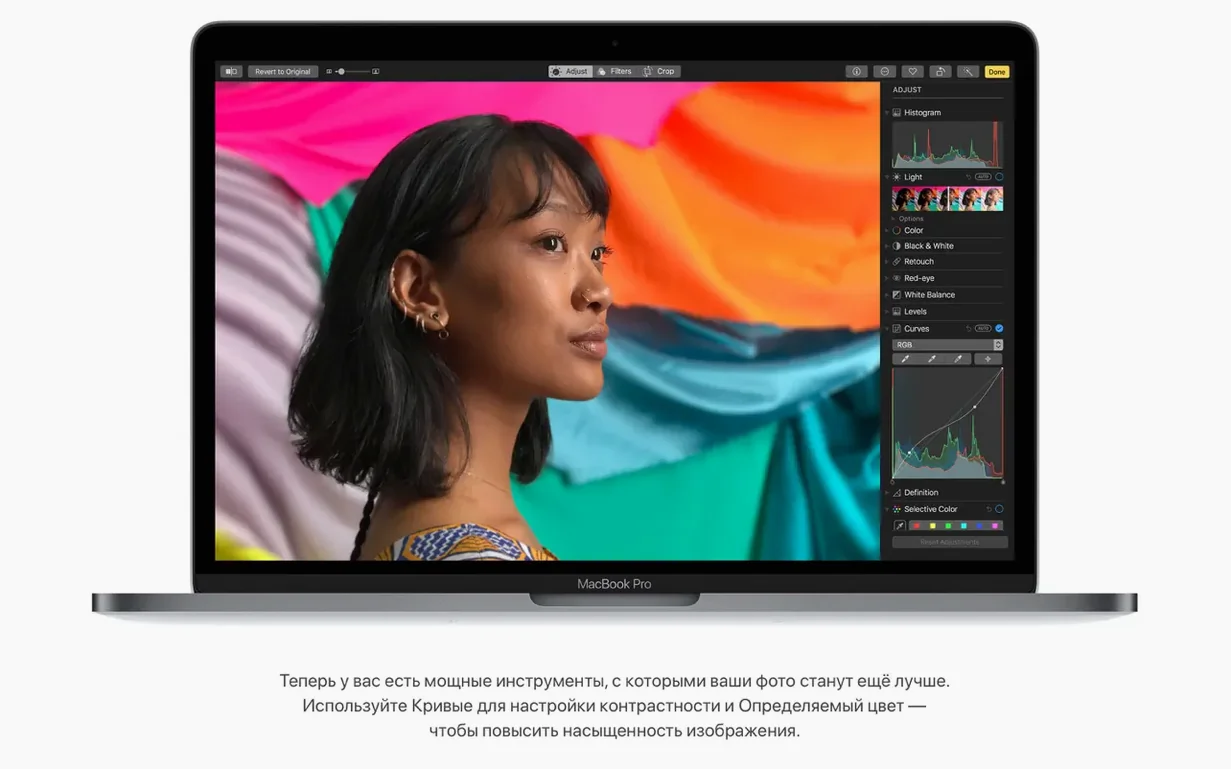Switch to the Crop tab
The width and height of the screenshot is (1231, 769).
659,72
